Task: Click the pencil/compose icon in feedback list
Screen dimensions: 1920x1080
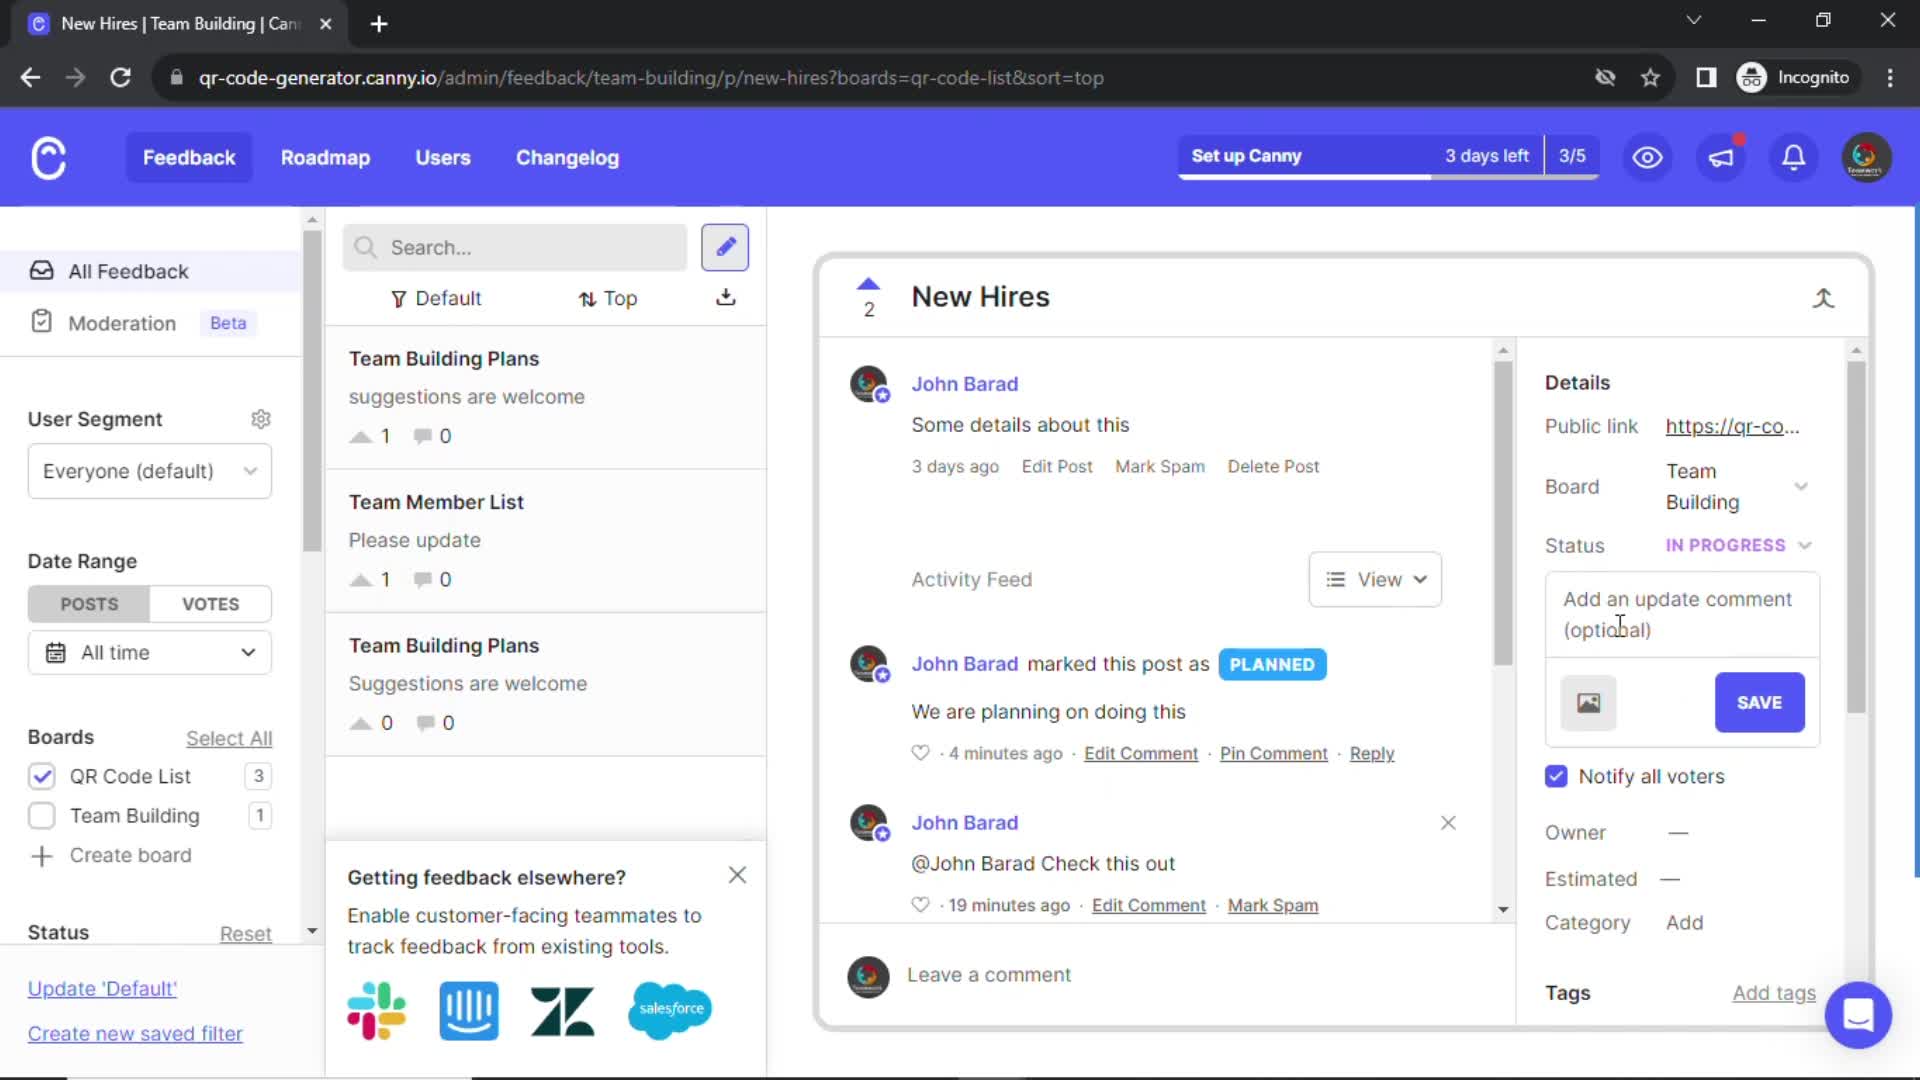Action: tap(727, 248)
